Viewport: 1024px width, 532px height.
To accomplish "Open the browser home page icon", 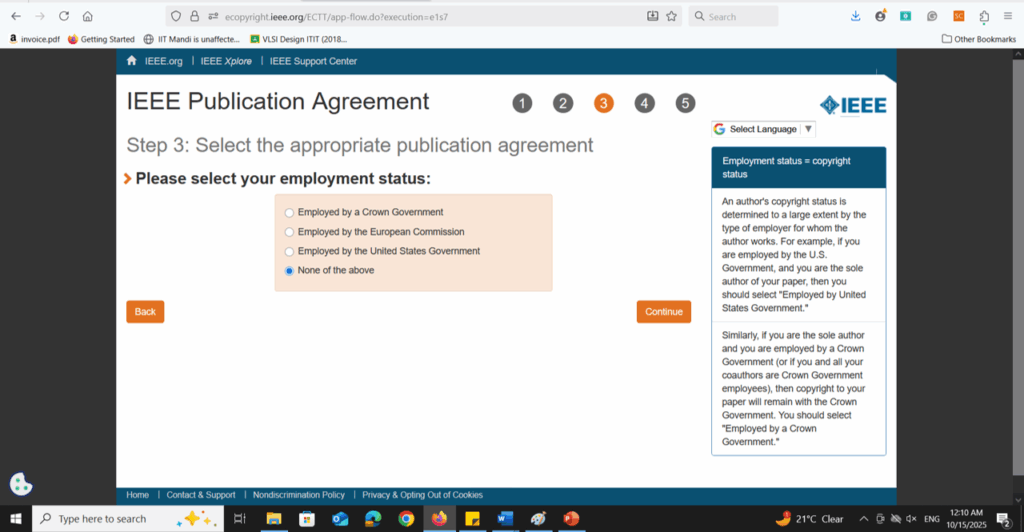I will click(x=88, y=16).
